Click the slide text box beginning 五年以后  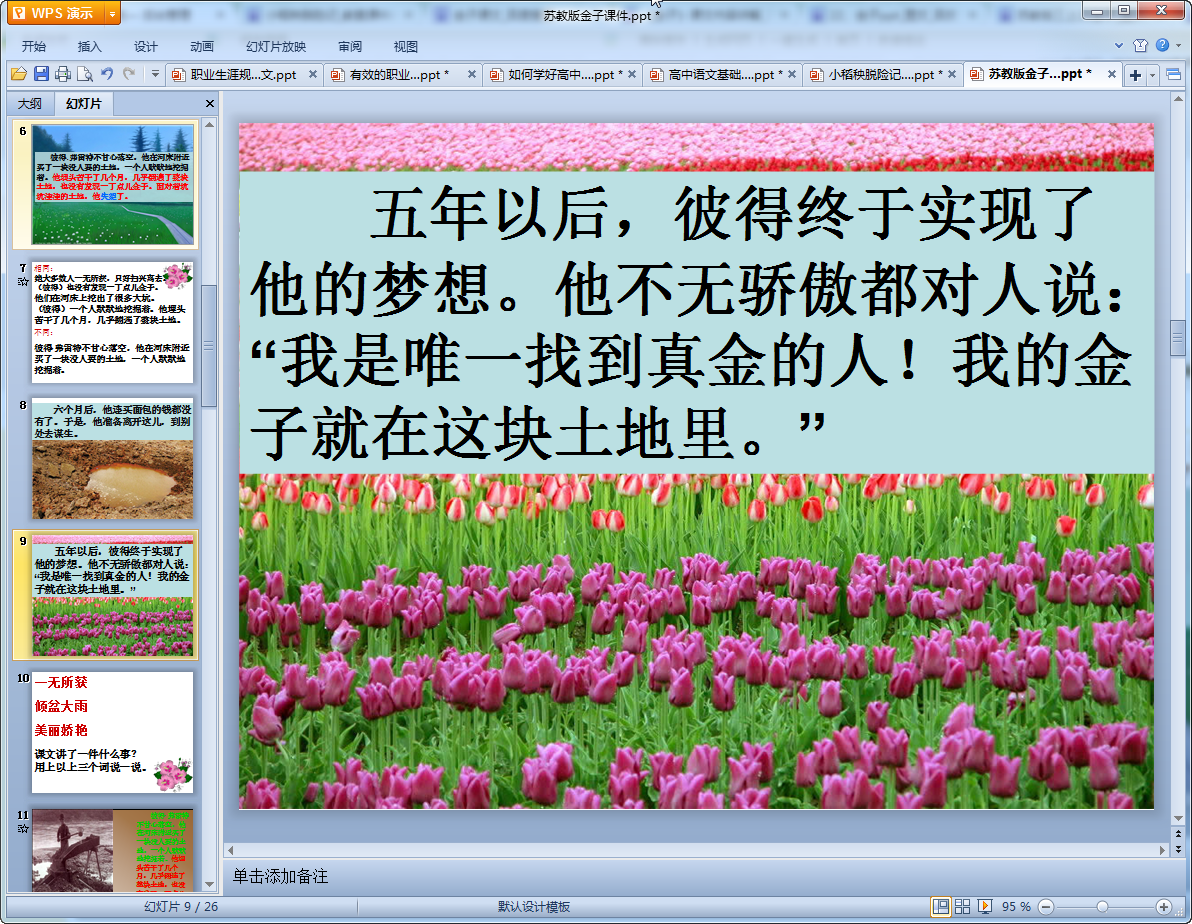pyautogui.click(x=696, y=322)
